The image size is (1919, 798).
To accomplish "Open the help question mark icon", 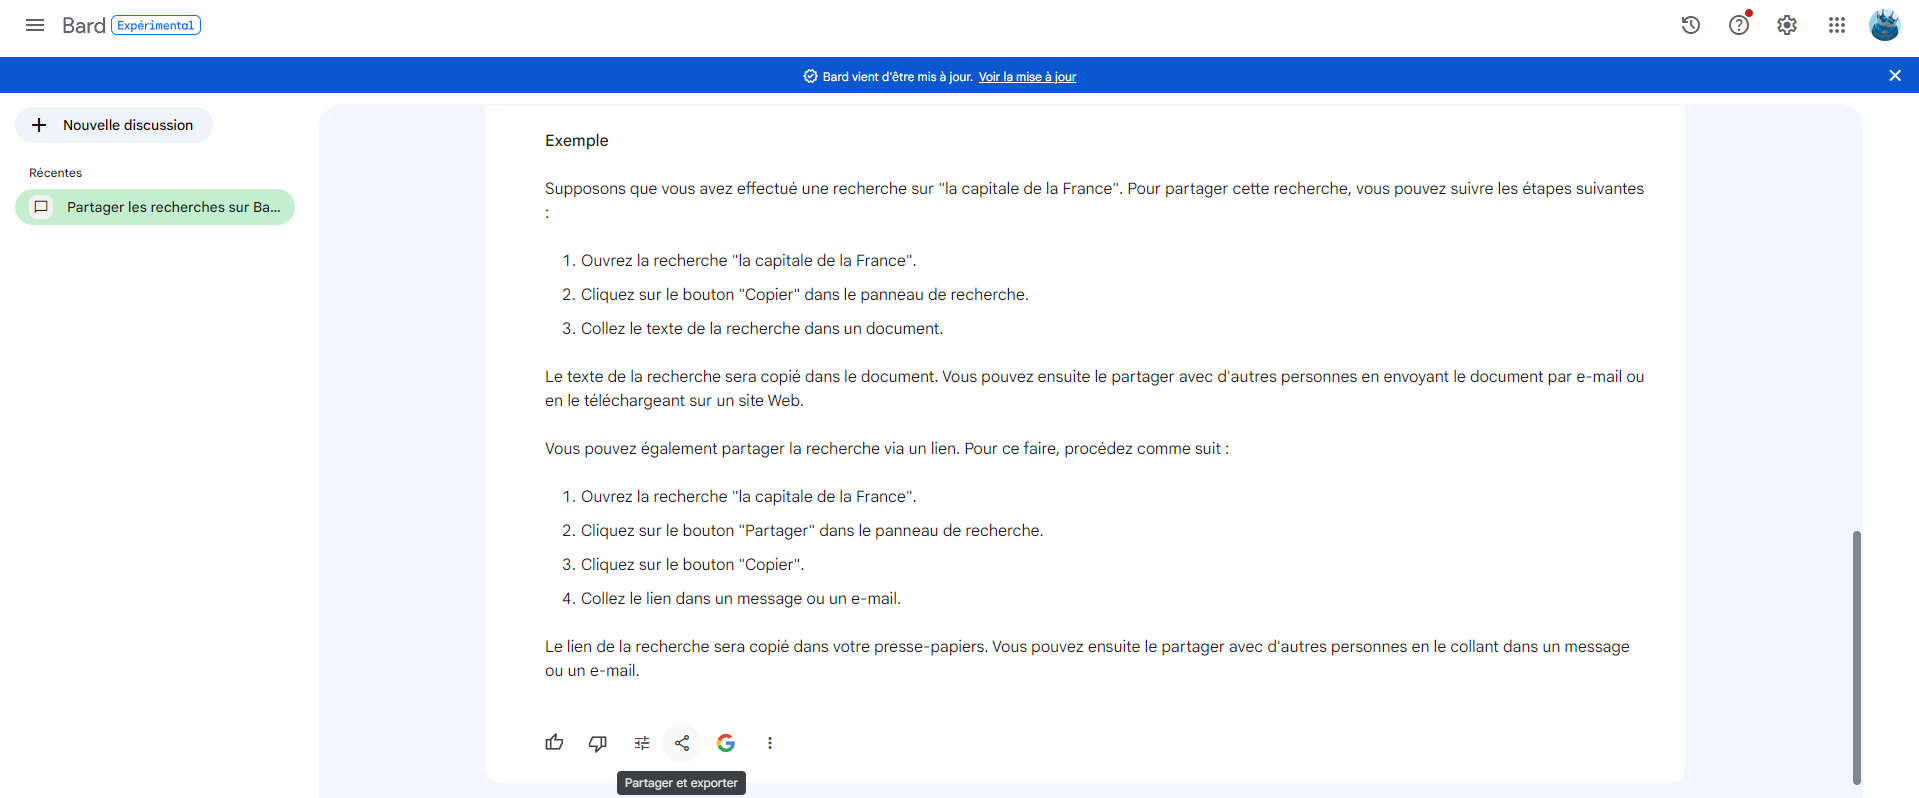I will tap(1739, 25).
